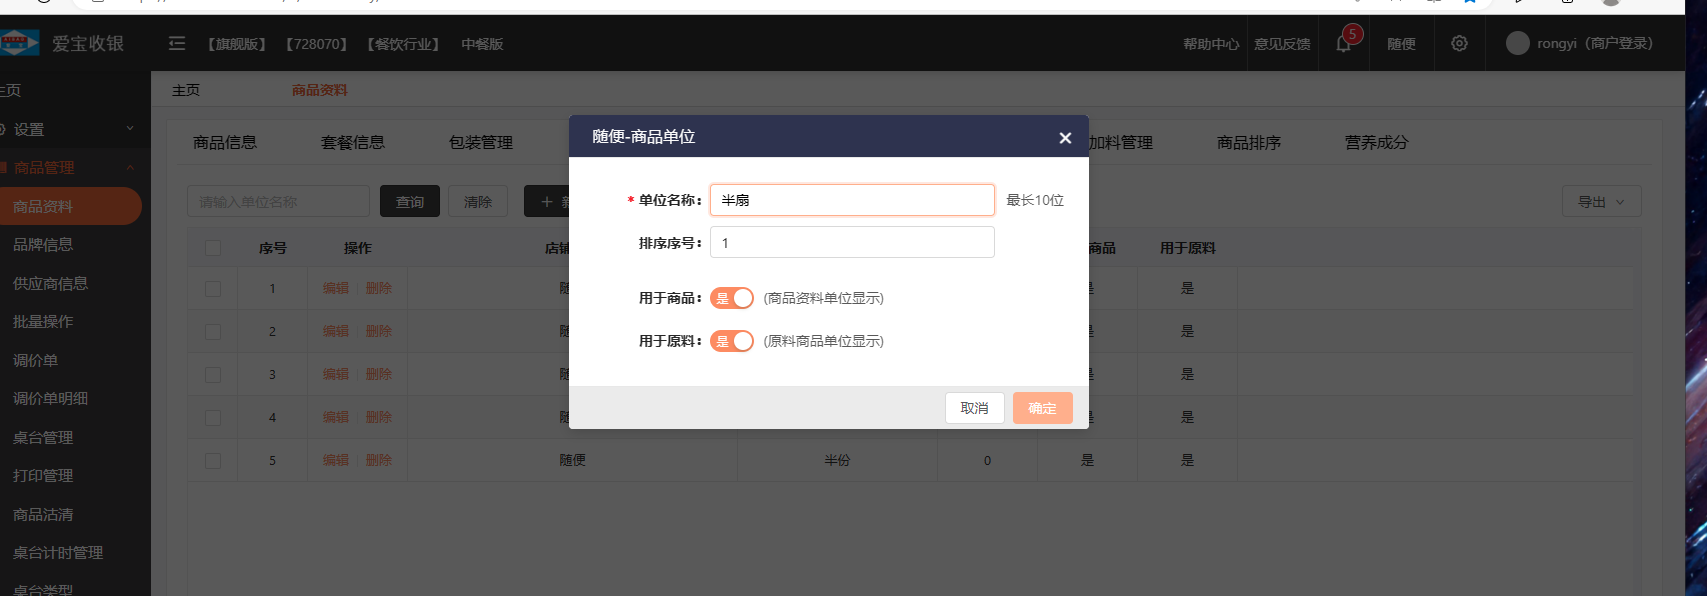Collapse sidebar with hamburger menu icon
Image resolution: width=1707 pixels, height=596 pixels.
177,44
